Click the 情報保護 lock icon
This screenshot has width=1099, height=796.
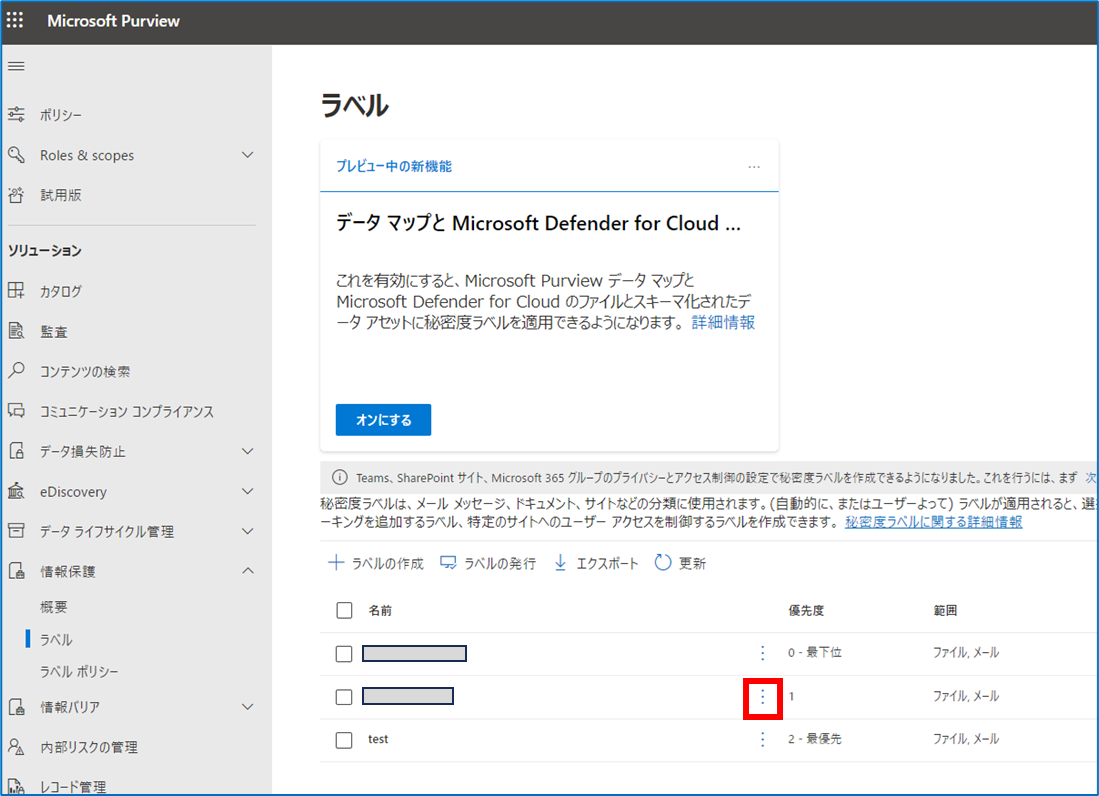16,570
